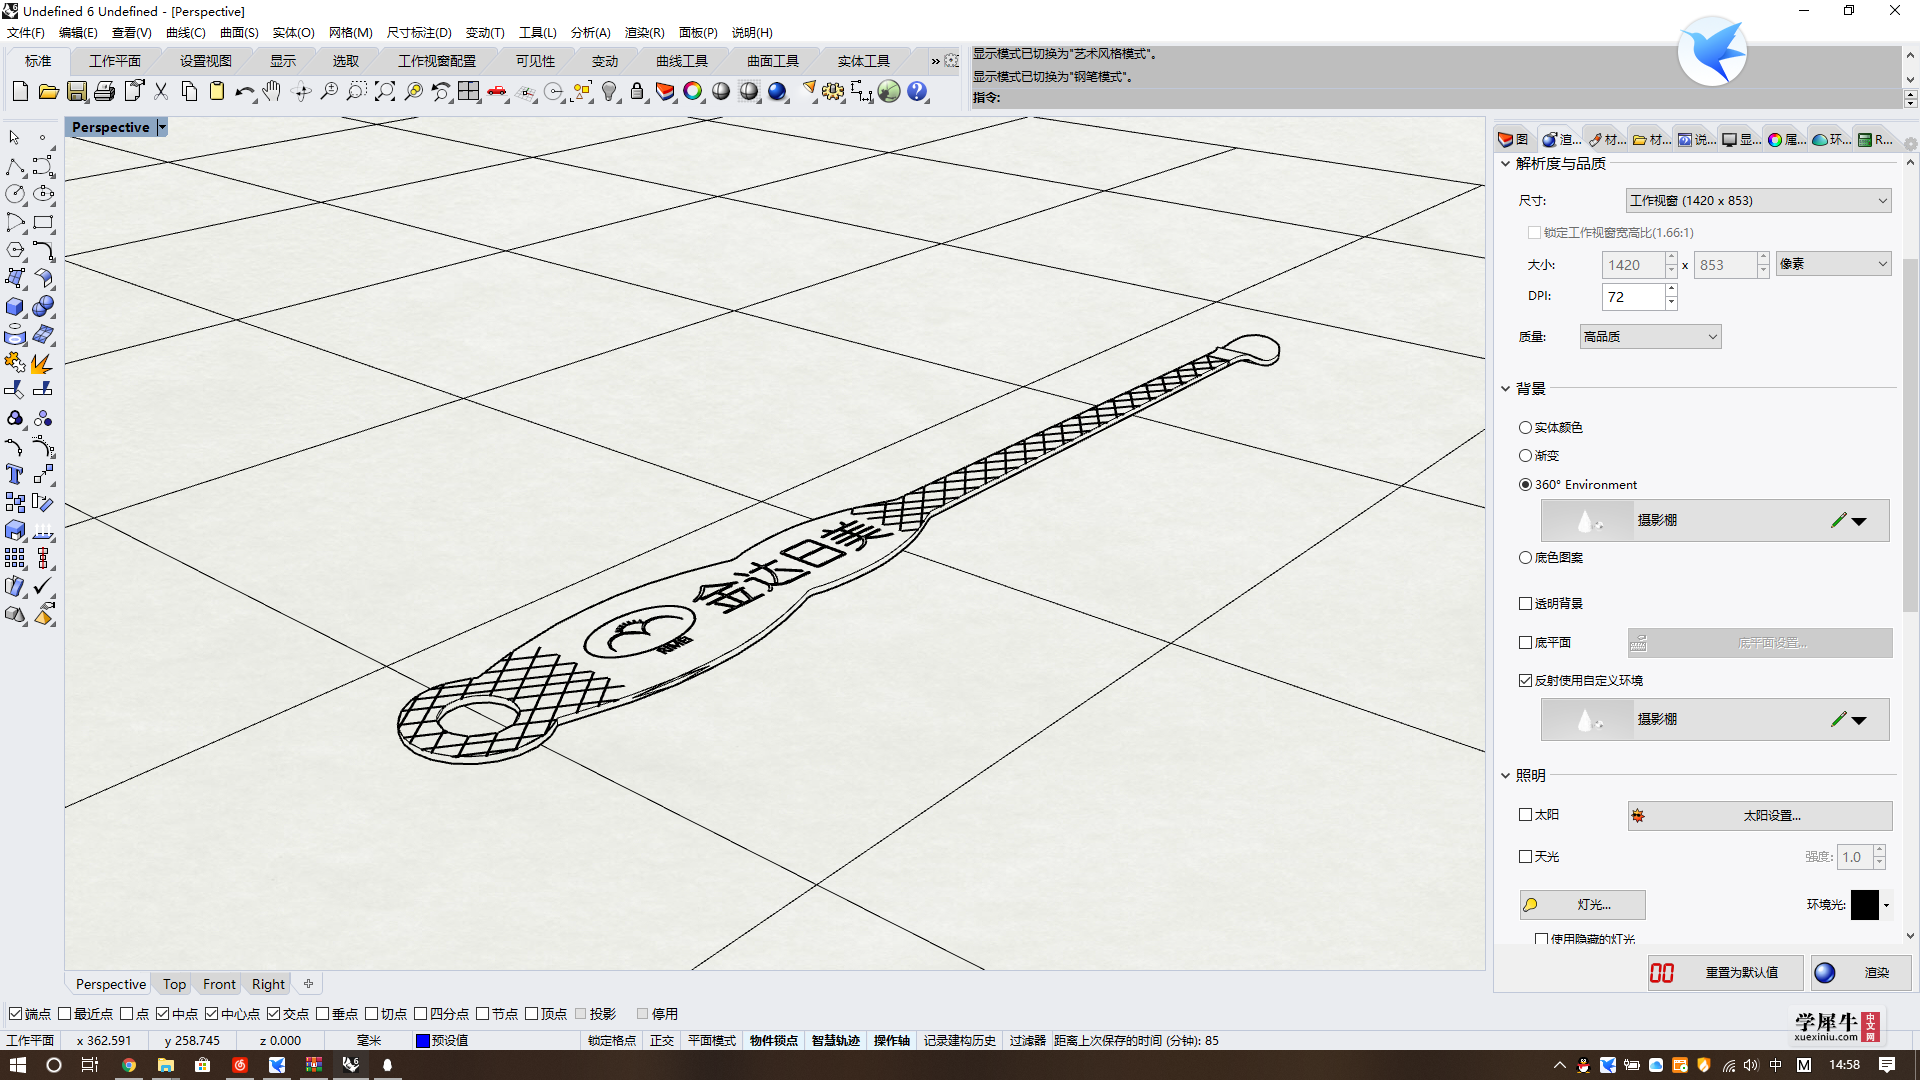Enable the 天光 skylight checkbox
Image resolution: width=1920 pixels, height=1080 pixels.
point(1525,857)
